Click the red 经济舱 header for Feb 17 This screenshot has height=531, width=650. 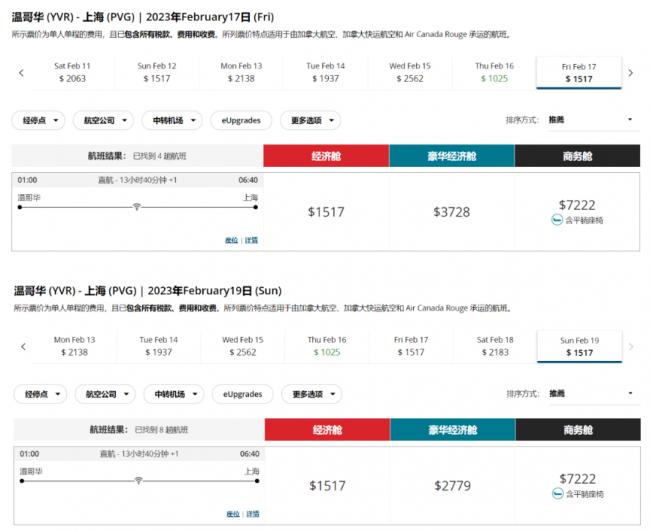(x=326, y=156)
